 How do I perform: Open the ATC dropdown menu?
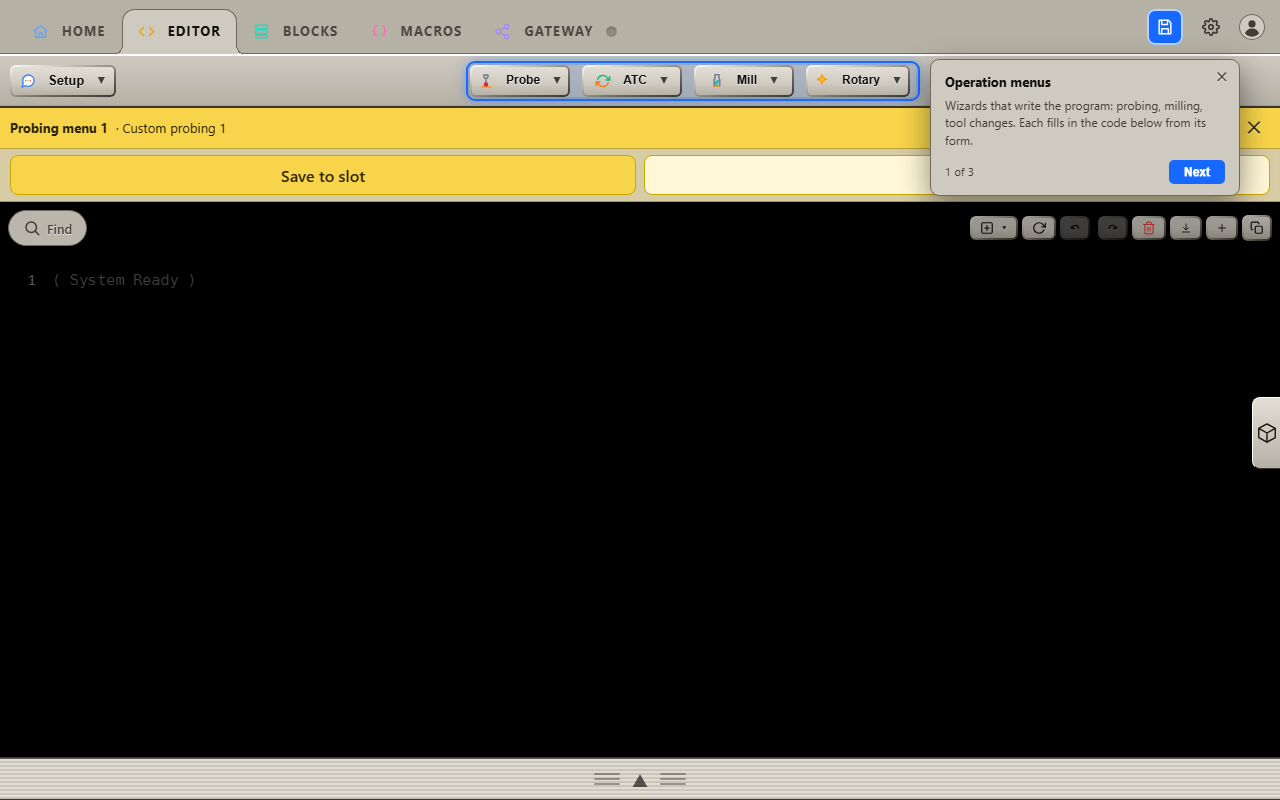coord(632,81)
